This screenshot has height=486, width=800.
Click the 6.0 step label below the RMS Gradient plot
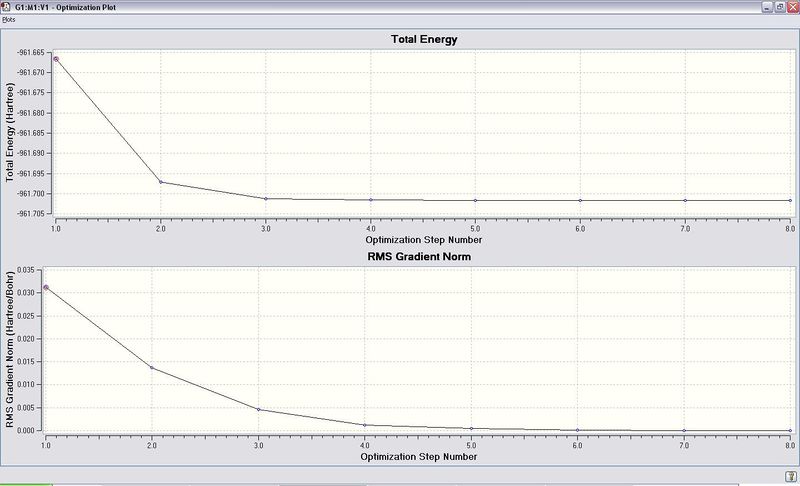578,446
